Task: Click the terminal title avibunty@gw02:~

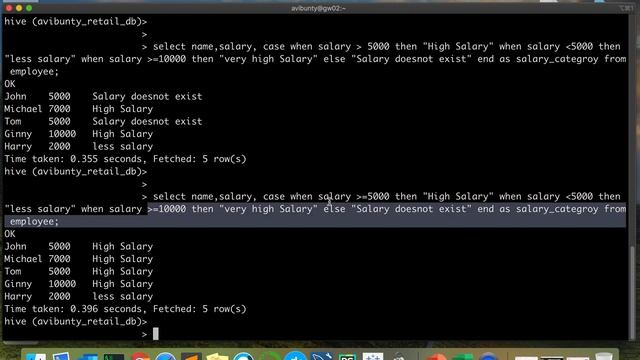Action: 318,8
